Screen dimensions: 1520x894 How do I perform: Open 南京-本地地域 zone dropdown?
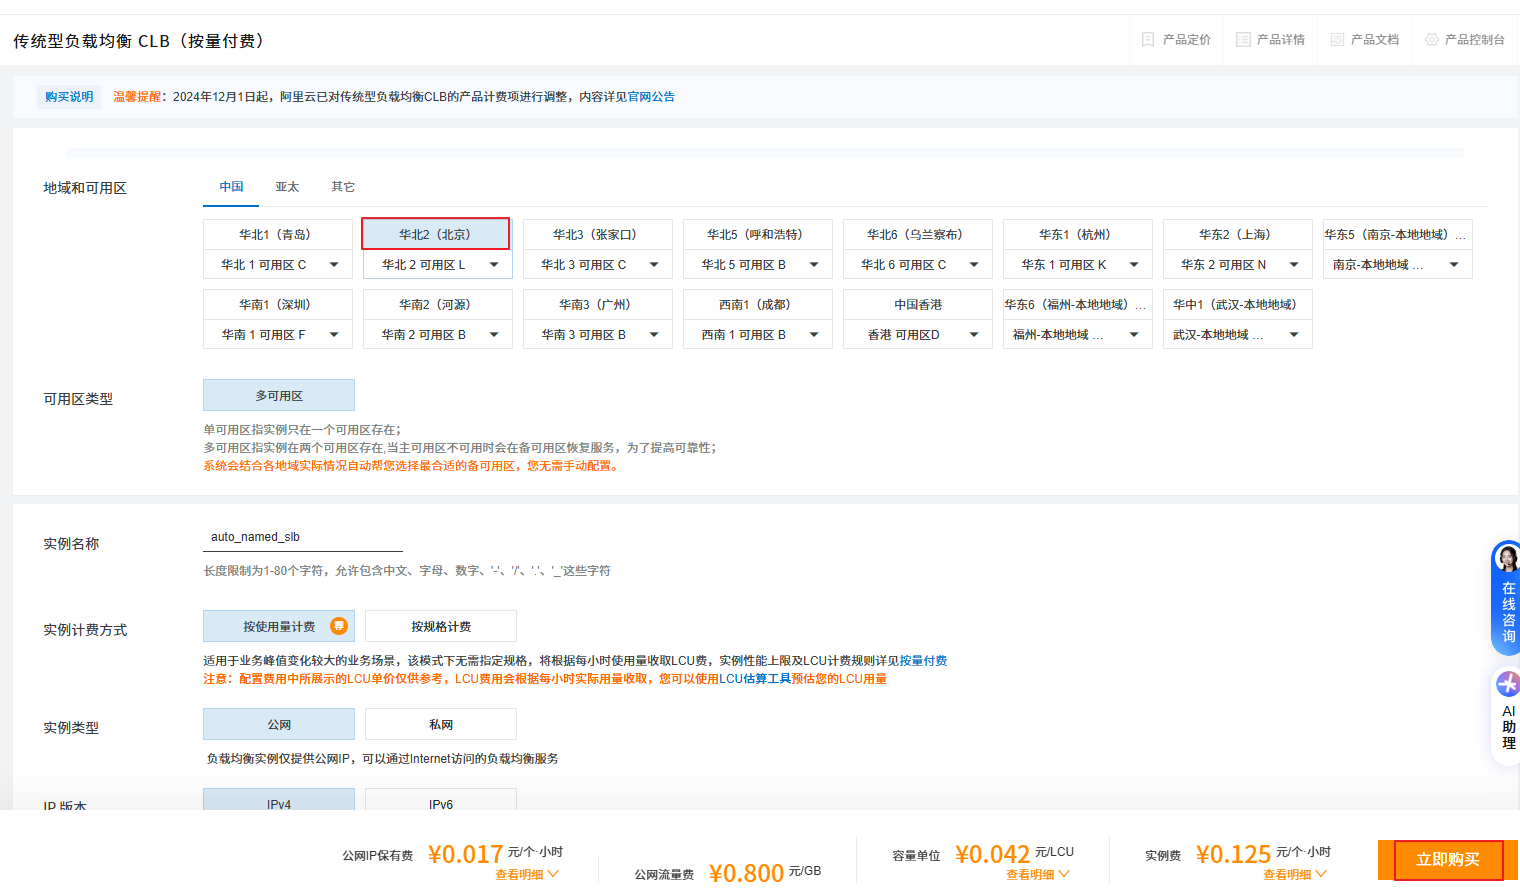tap(1398, 264)
